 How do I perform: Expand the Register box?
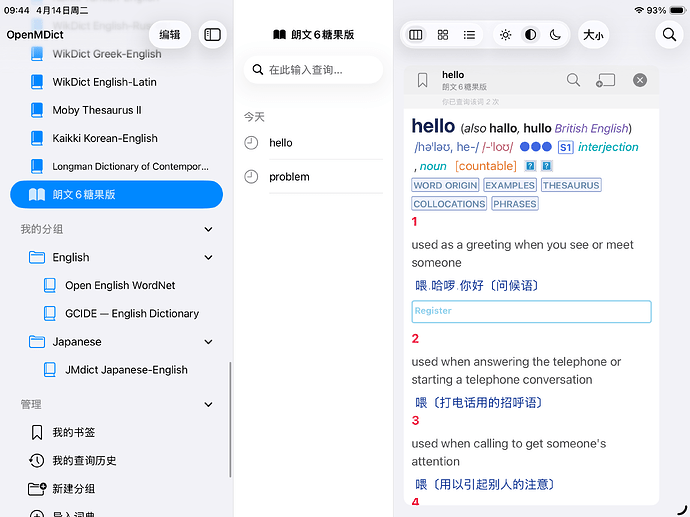pyautogui.click(x=531, y=312)
